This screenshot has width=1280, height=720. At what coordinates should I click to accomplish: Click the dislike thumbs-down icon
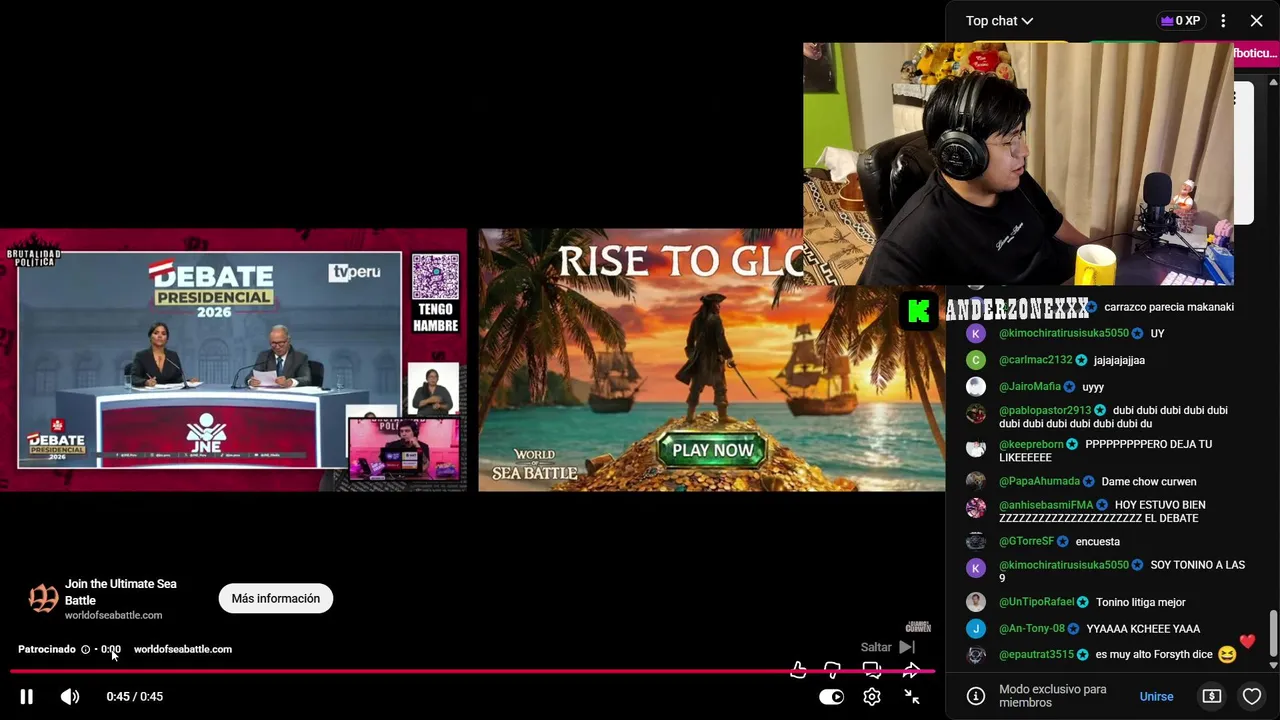832,670
